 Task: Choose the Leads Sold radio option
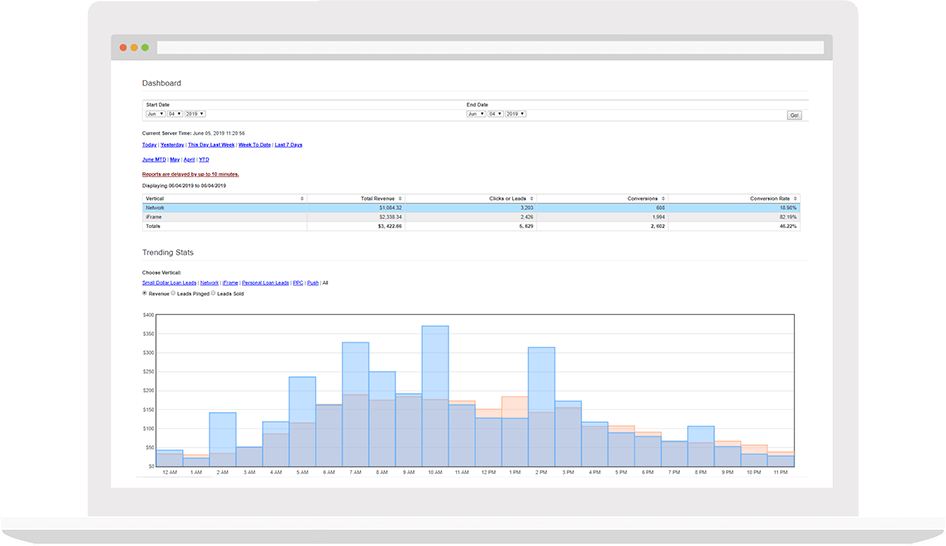click(x=214, y=294)
